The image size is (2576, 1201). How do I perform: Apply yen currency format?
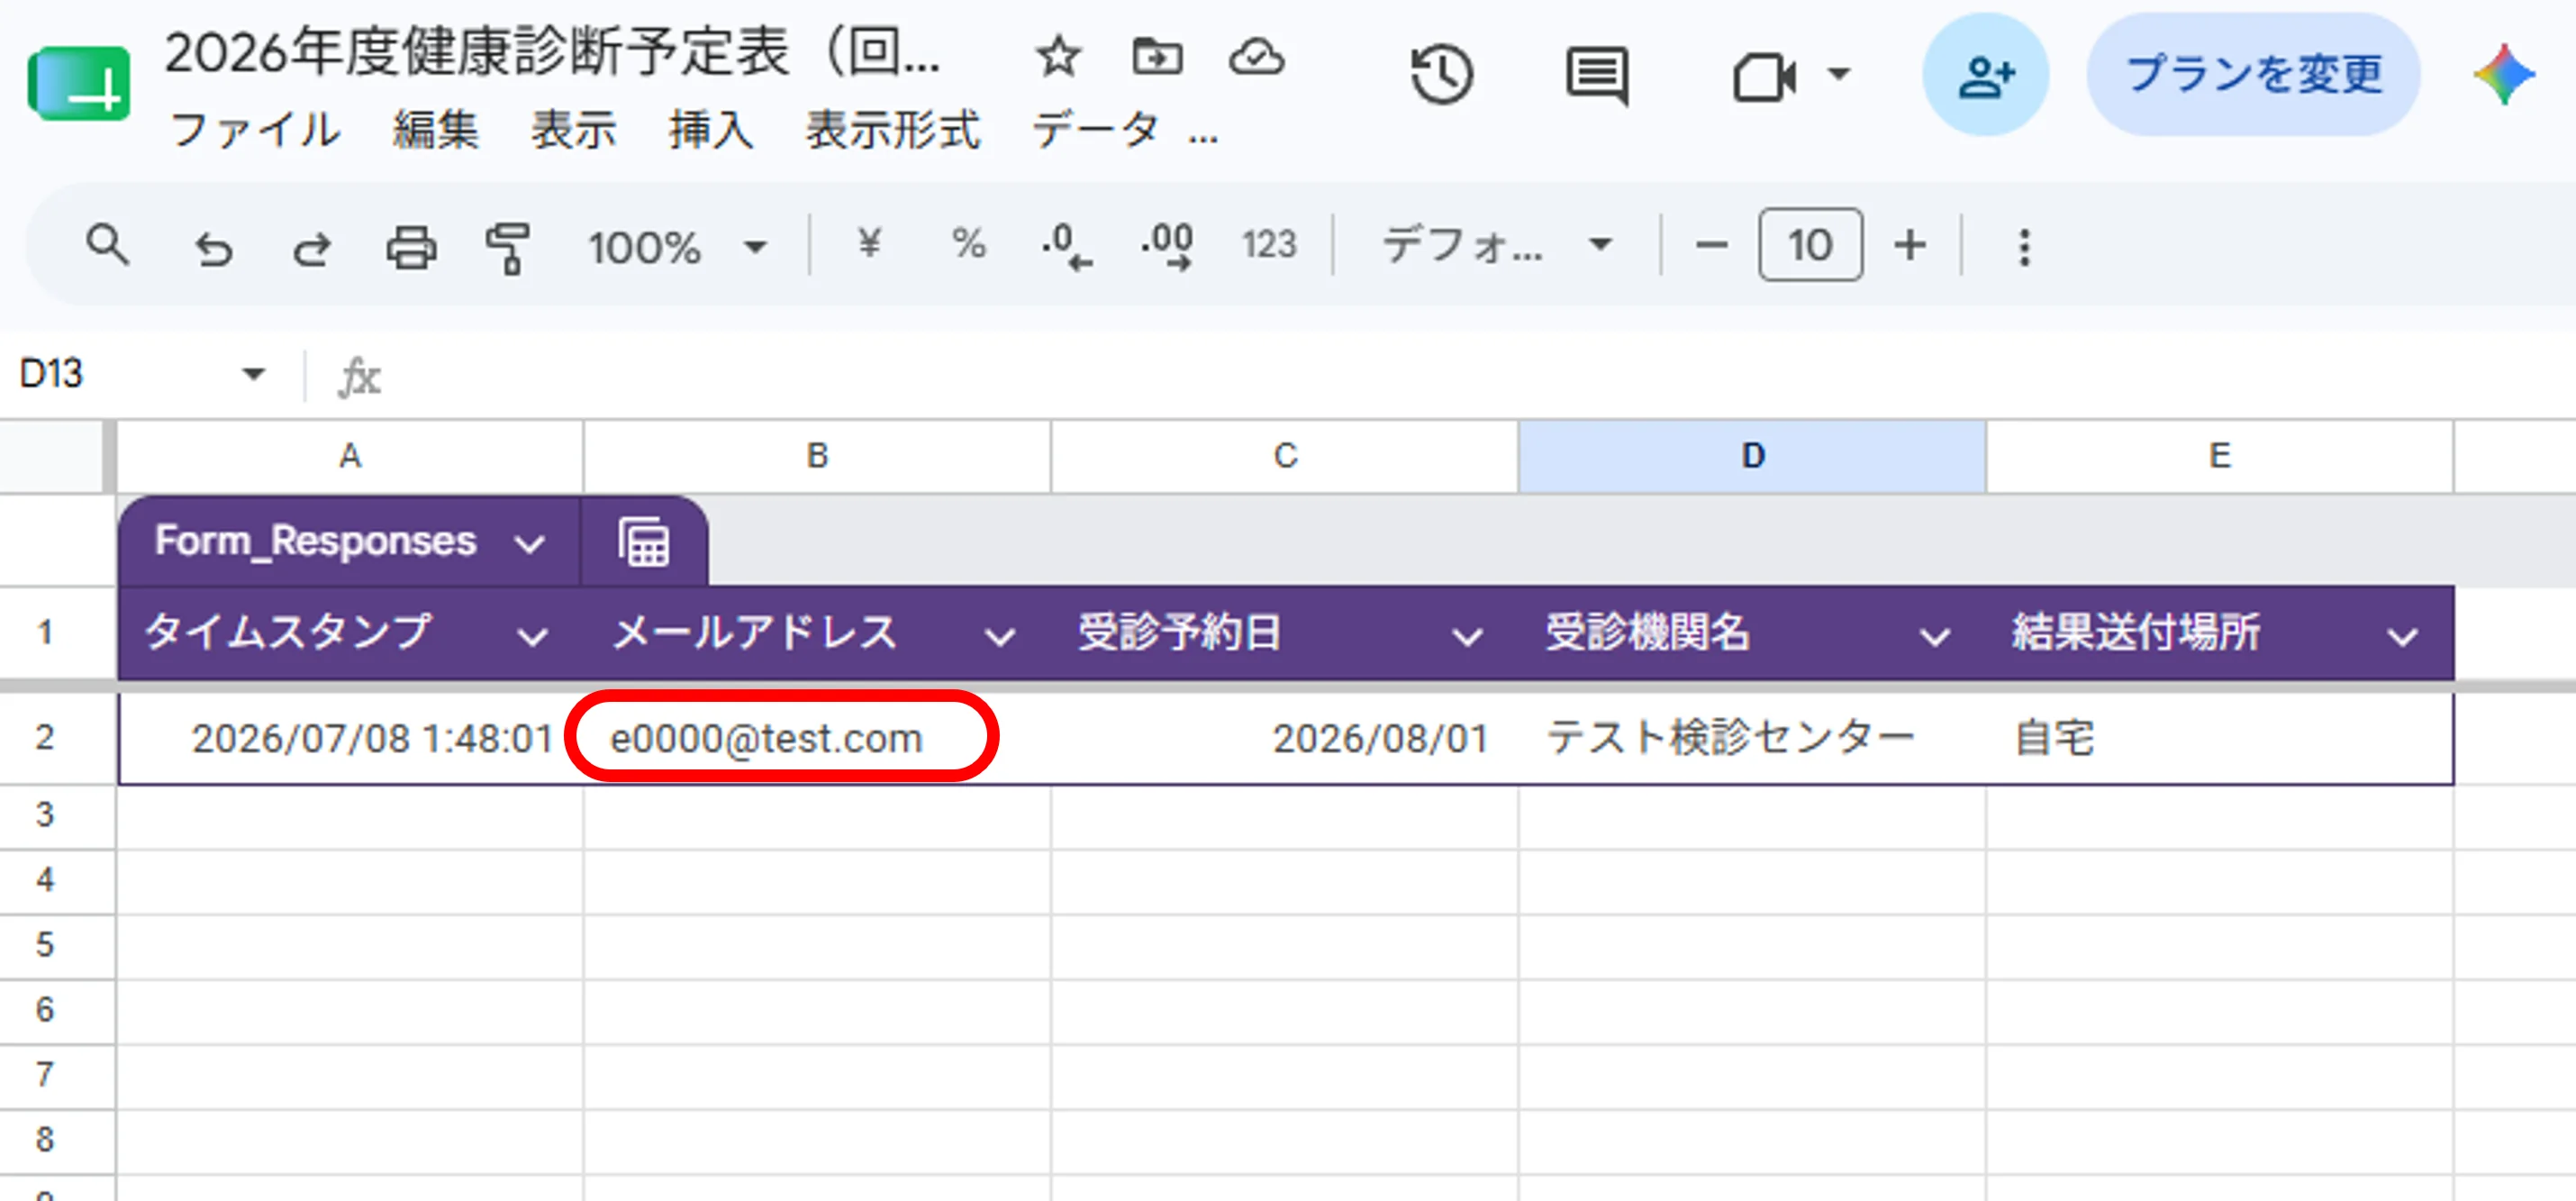tap(869, 244)
